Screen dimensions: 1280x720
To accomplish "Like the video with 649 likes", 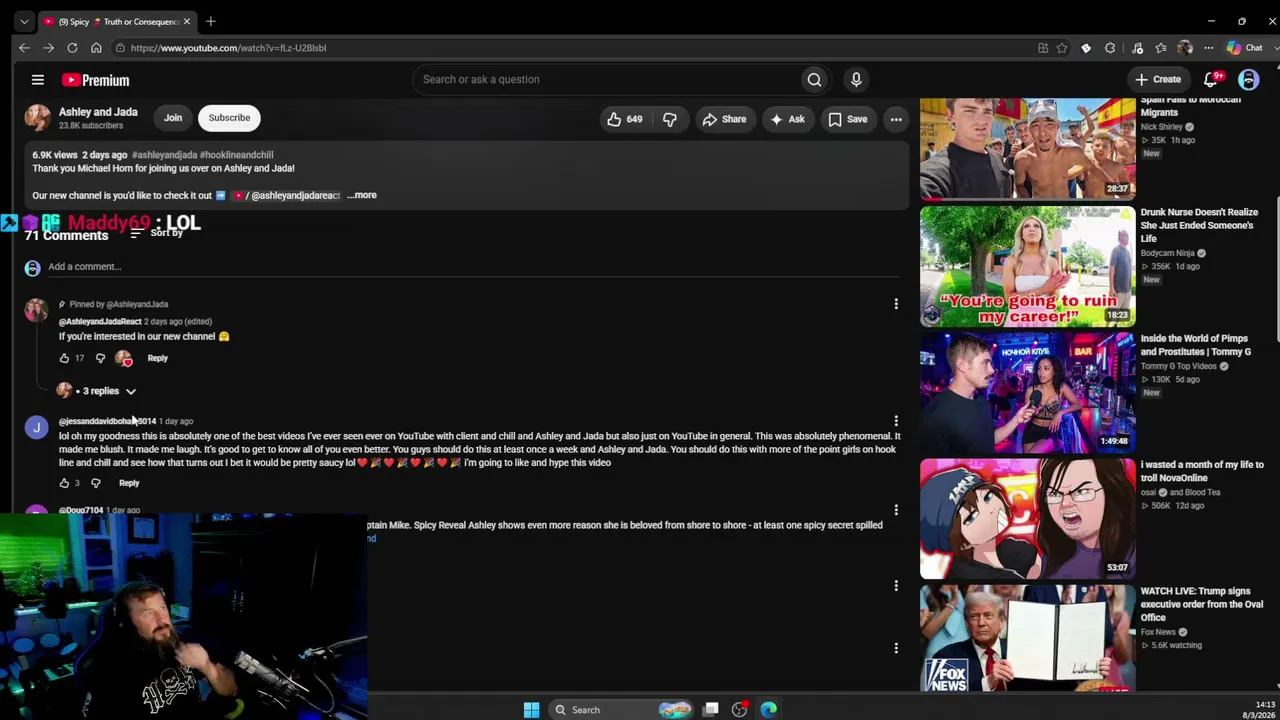I will coord(624,119).
